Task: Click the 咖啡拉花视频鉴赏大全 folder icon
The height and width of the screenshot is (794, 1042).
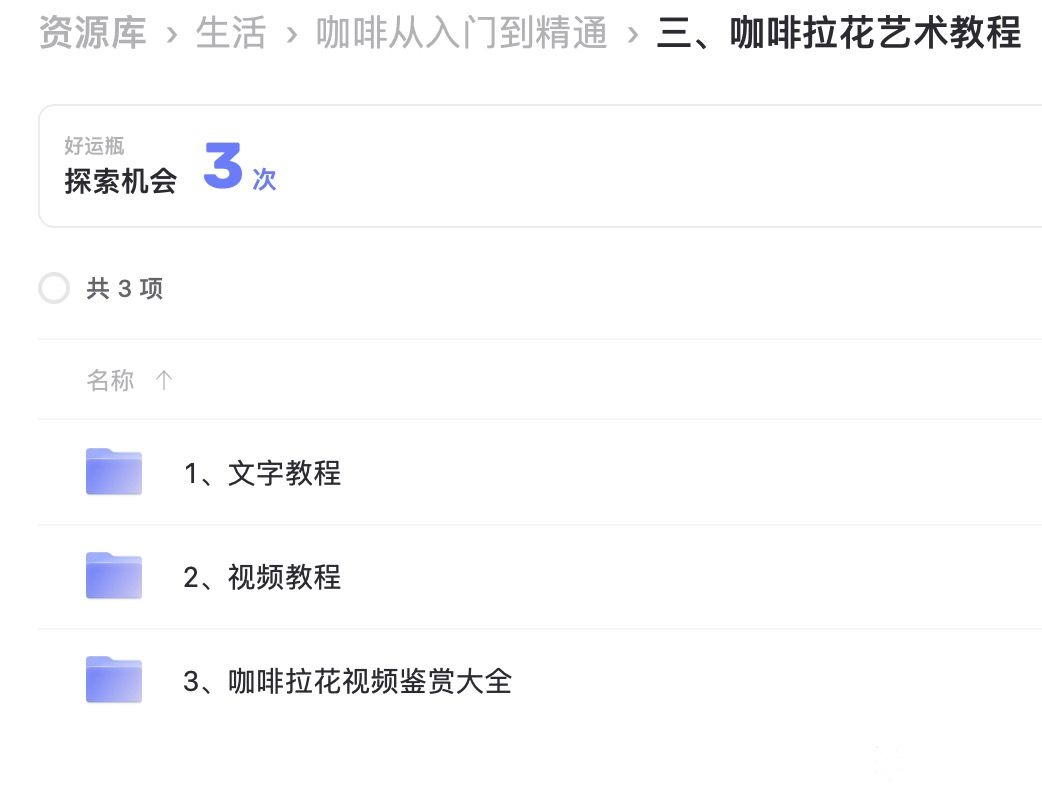Action: click(x=113, y=680)
